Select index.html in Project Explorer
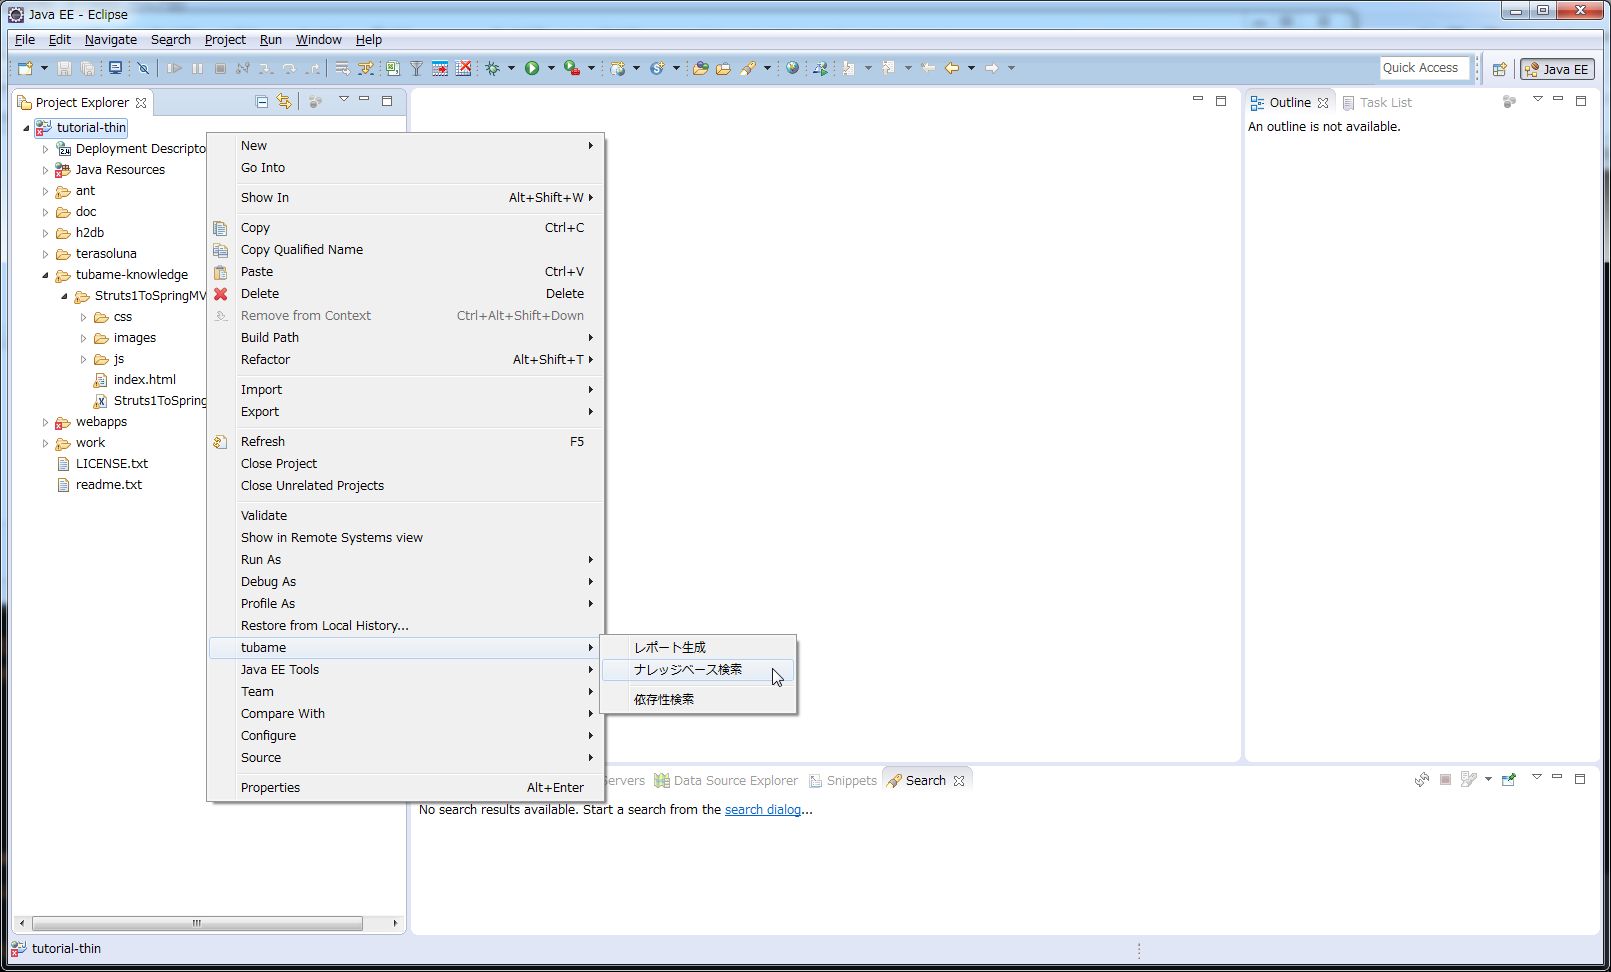The width and height of the screenshot is (1611, 972). (x=144, y=380)
